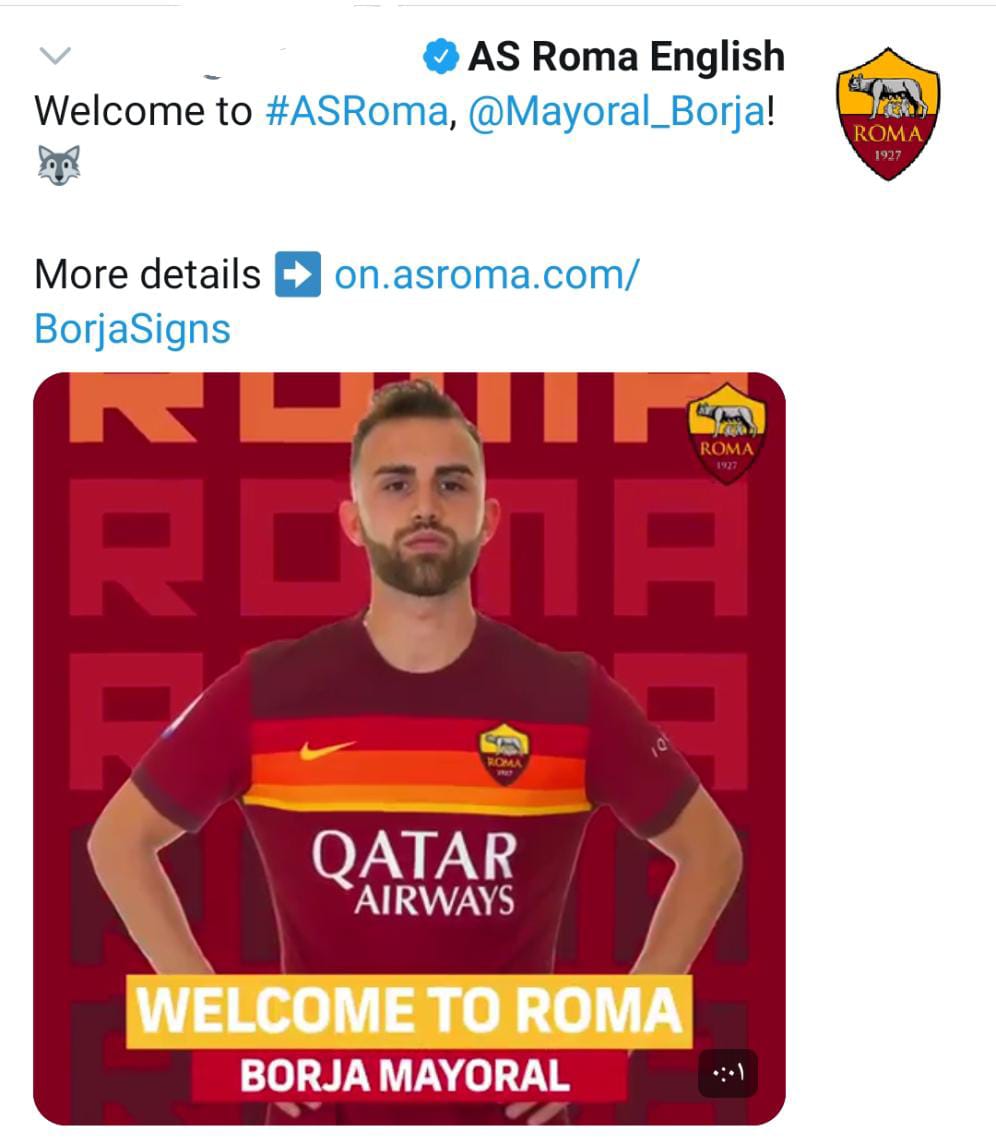Click the Nike swoosh logo on the shirt
Screen dimensions: 996x1140
(327, 750)
